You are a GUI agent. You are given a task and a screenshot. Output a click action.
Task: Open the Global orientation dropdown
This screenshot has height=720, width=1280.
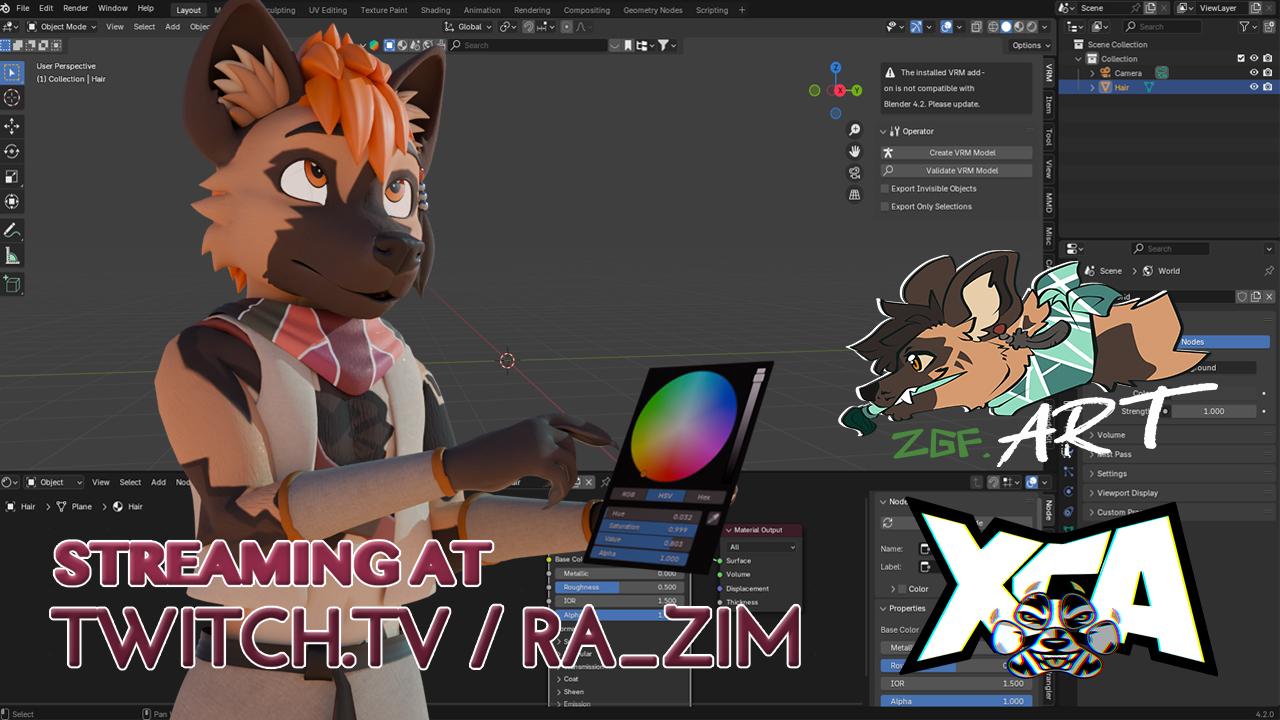pos(468,27)
